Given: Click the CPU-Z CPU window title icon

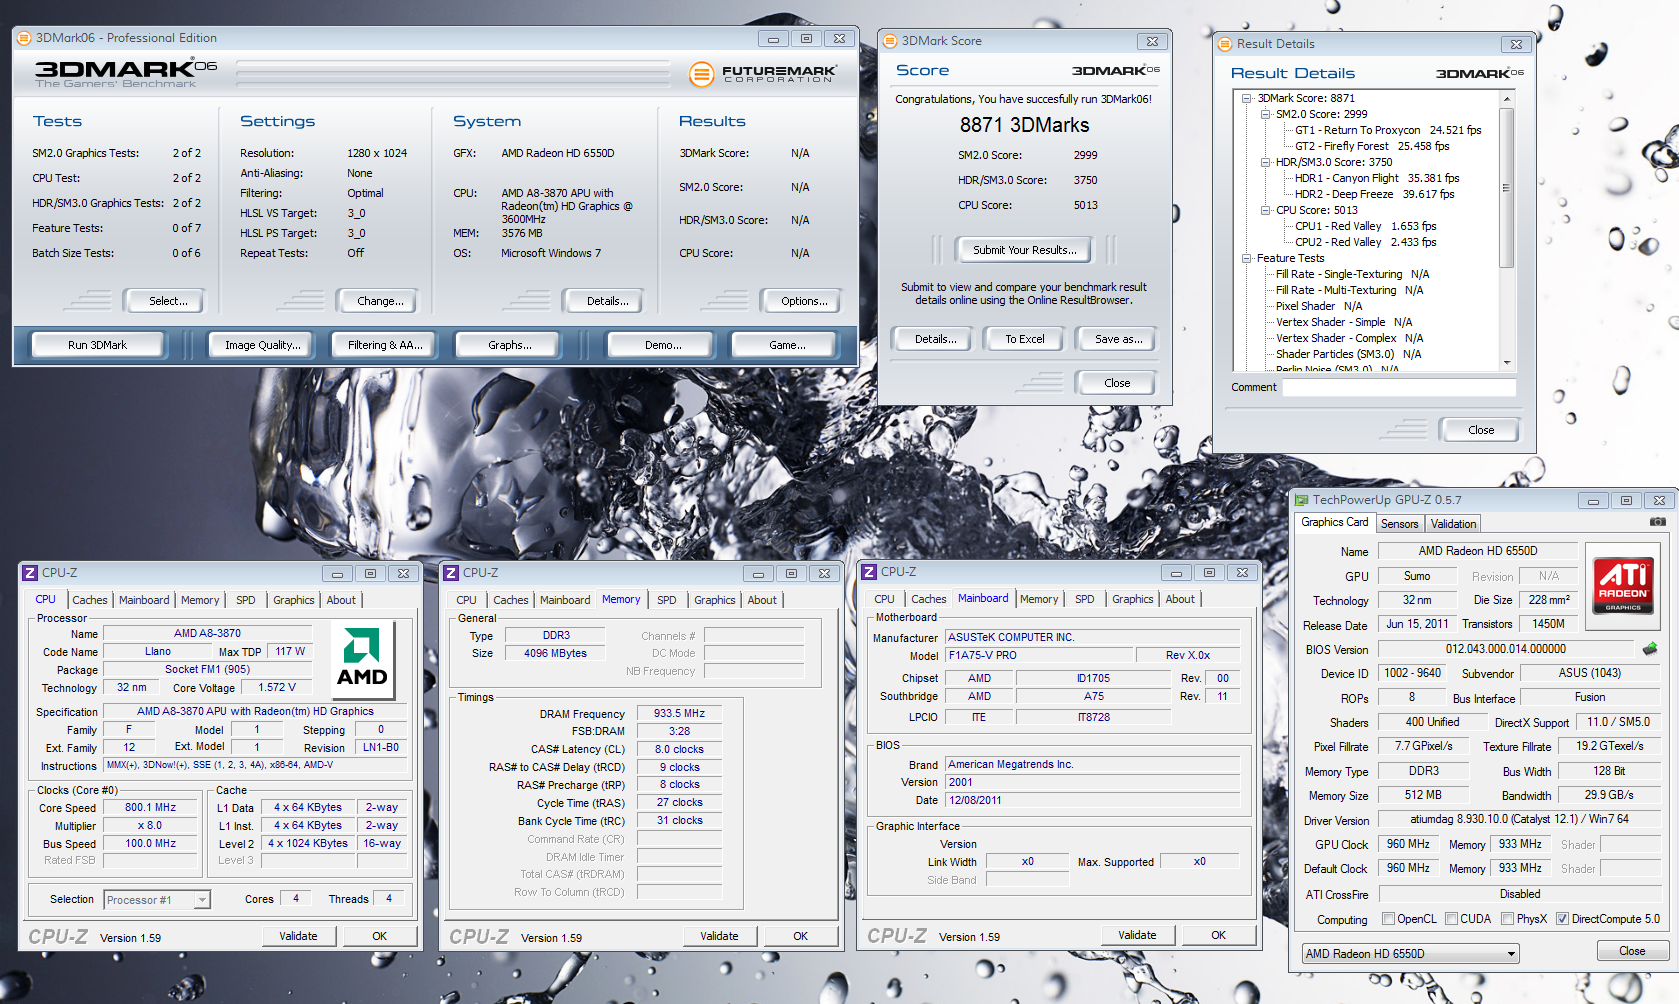Looking at the screenshot, I should [x=30, y=573].
